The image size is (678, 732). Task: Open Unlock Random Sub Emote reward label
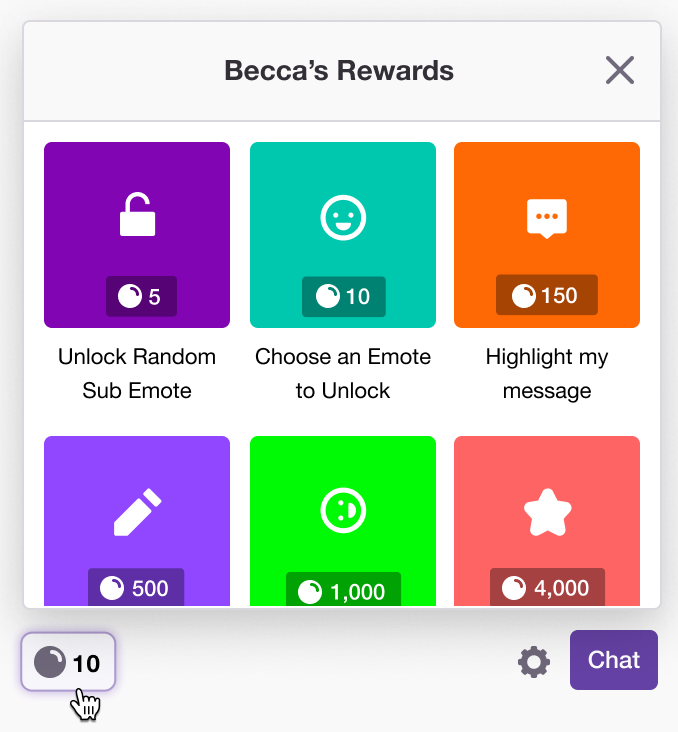[x=137, y=373]
